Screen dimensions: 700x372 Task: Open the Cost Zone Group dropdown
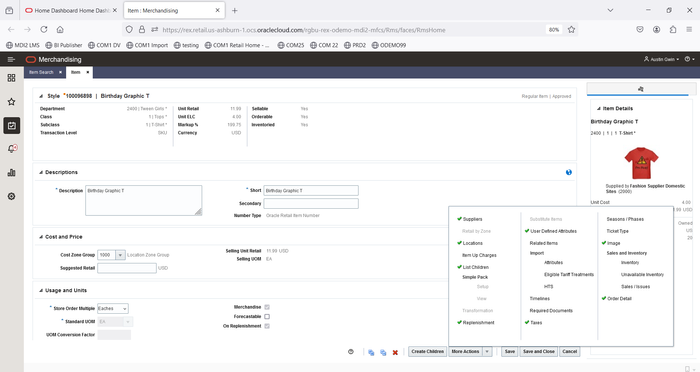tap(120, 255)
